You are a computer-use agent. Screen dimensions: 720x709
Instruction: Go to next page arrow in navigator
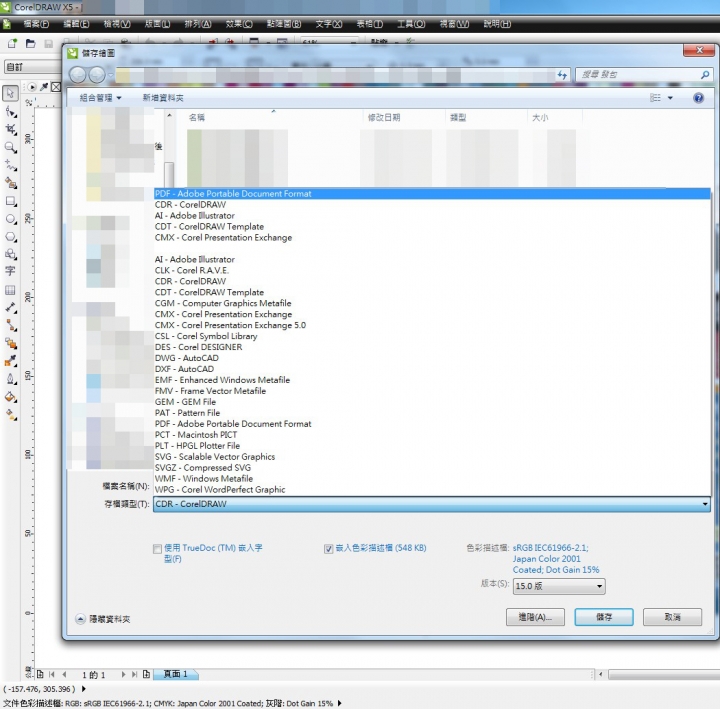(x=123, y=674)
